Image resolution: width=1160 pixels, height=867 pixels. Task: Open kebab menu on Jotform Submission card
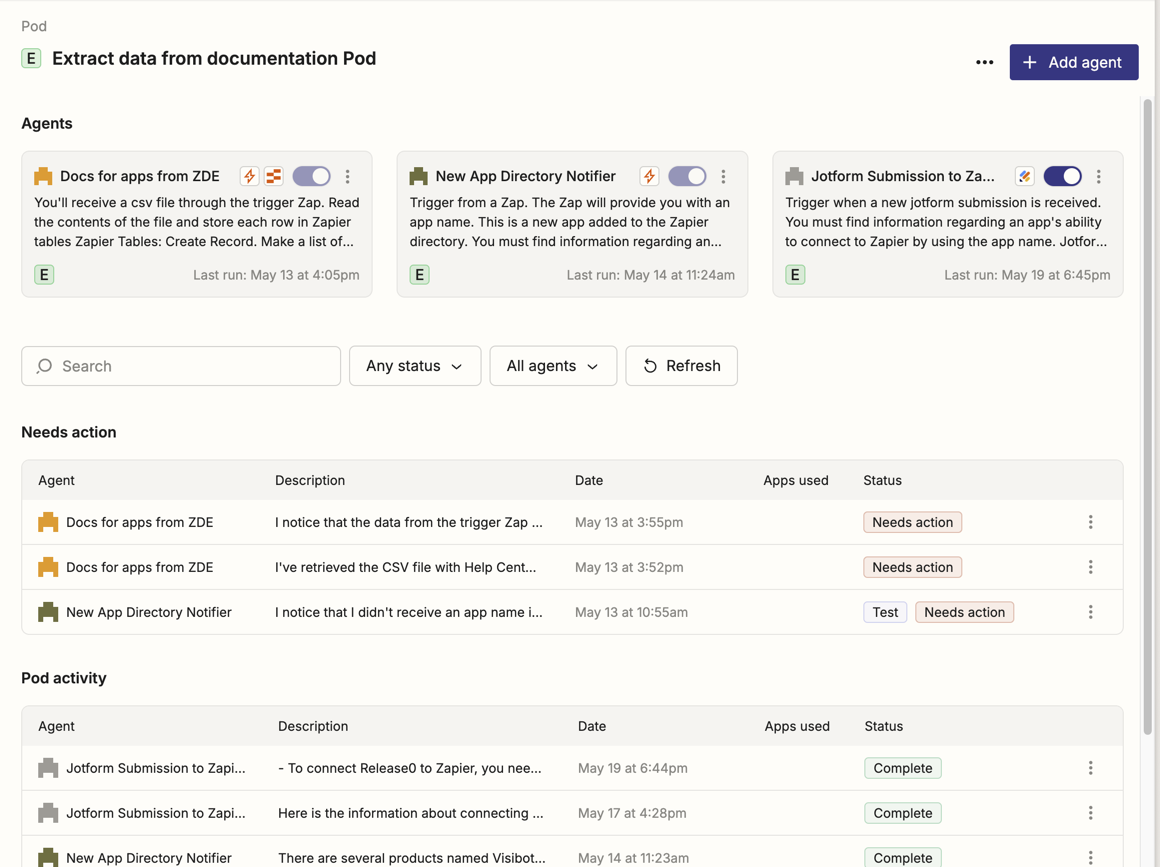tap(1099, 176)
